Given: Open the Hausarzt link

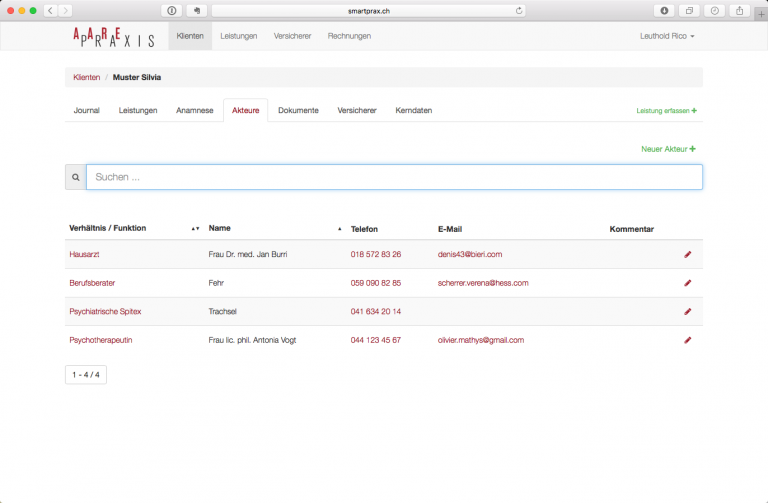Looking at the screenshot, I should point(84,254).
